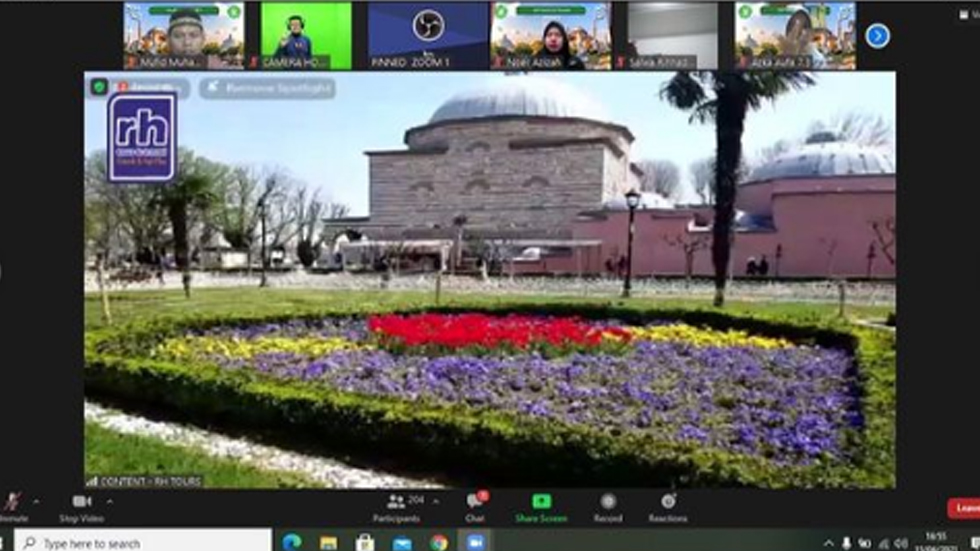Show hidden system tray icons
The image size is (980, 551).
(828, 542)
